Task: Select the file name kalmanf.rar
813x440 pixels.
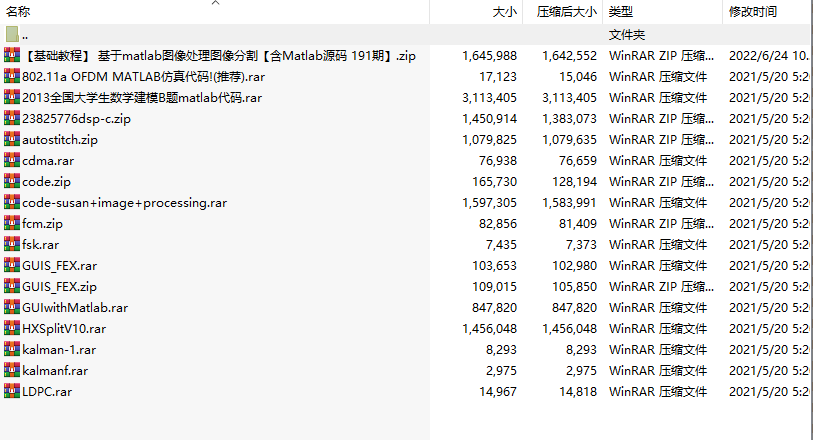Action: pos(55,371)
